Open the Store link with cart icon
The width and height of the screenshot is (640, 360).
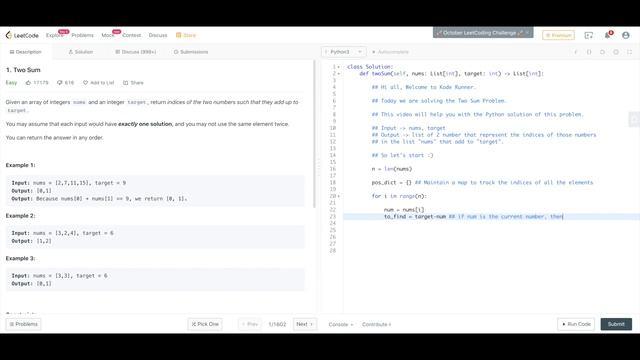coord(186,36)
